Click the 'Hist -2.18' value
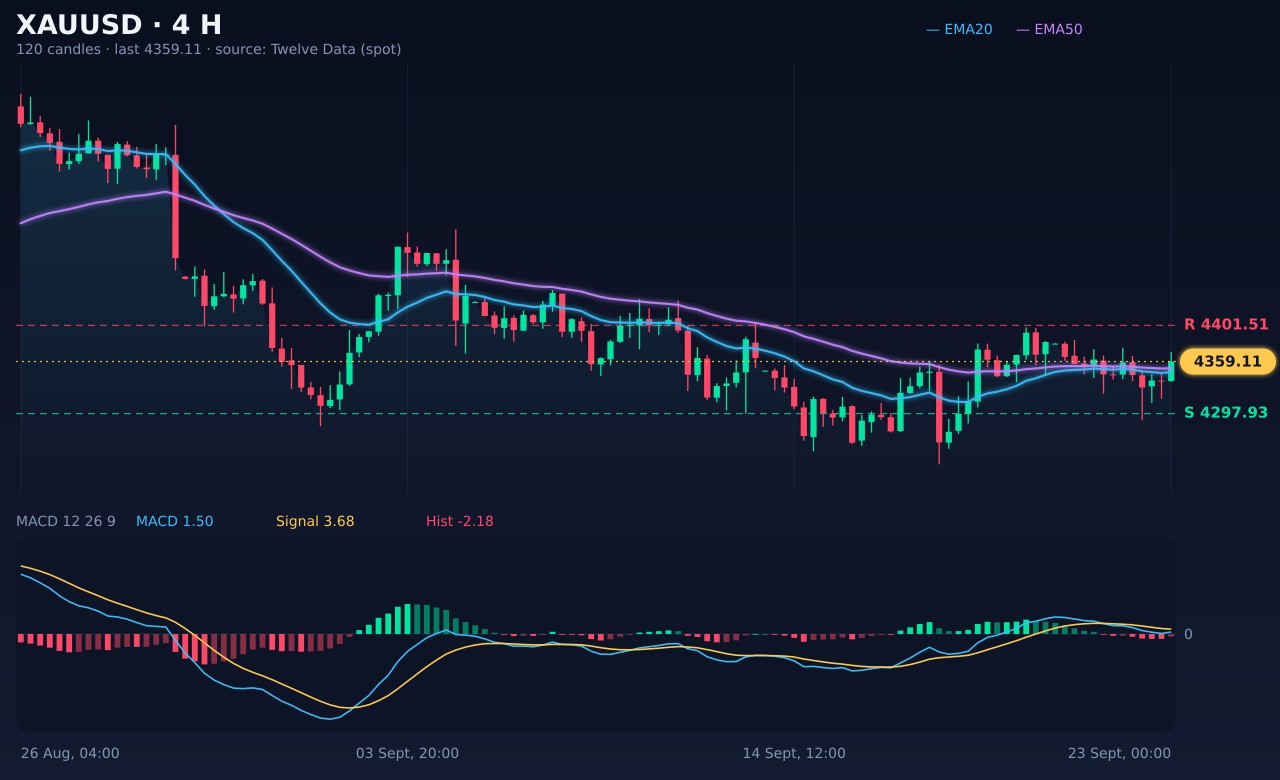This screenshot has width=1280, height=780. click(x=459, y=521)
